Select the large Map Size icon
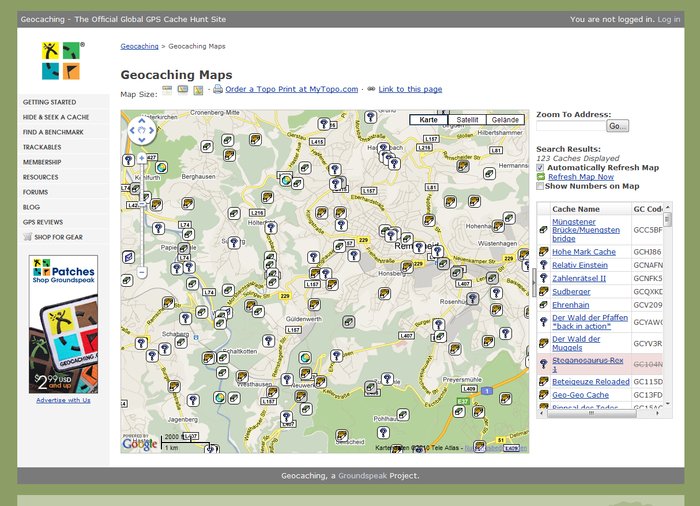The height and width of the screenshot is (506, 700). click(198, 90)
